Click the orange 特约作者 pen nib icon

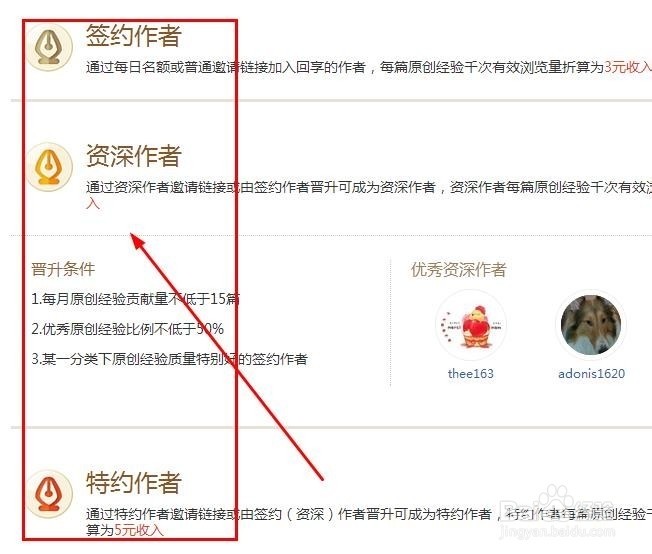49,494
